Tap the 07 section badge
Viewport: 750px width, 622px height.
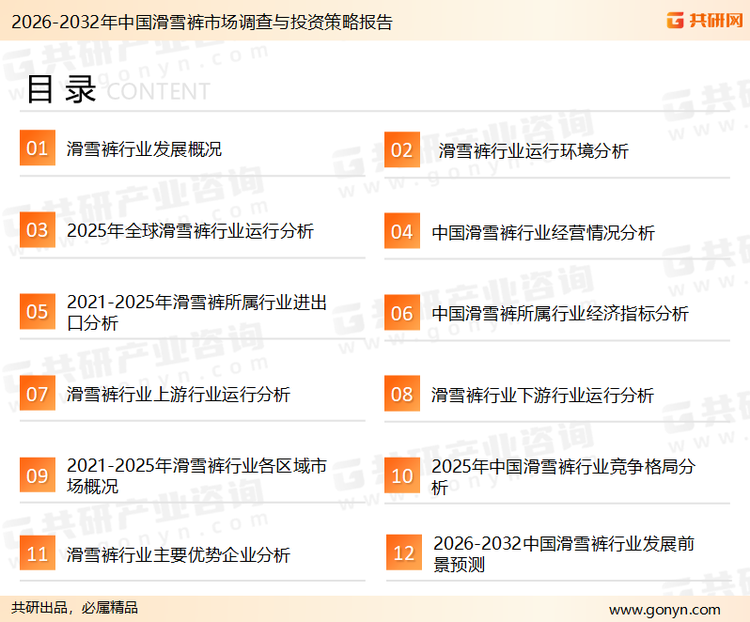click(x=37, y=394)
